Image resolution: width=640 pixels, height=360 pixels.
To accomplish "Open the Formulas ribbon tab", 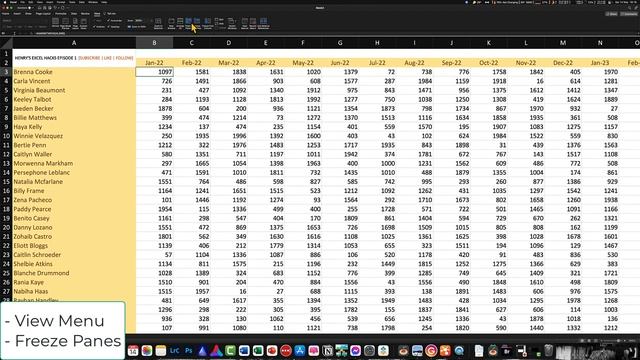I will (x=61, y=13).
